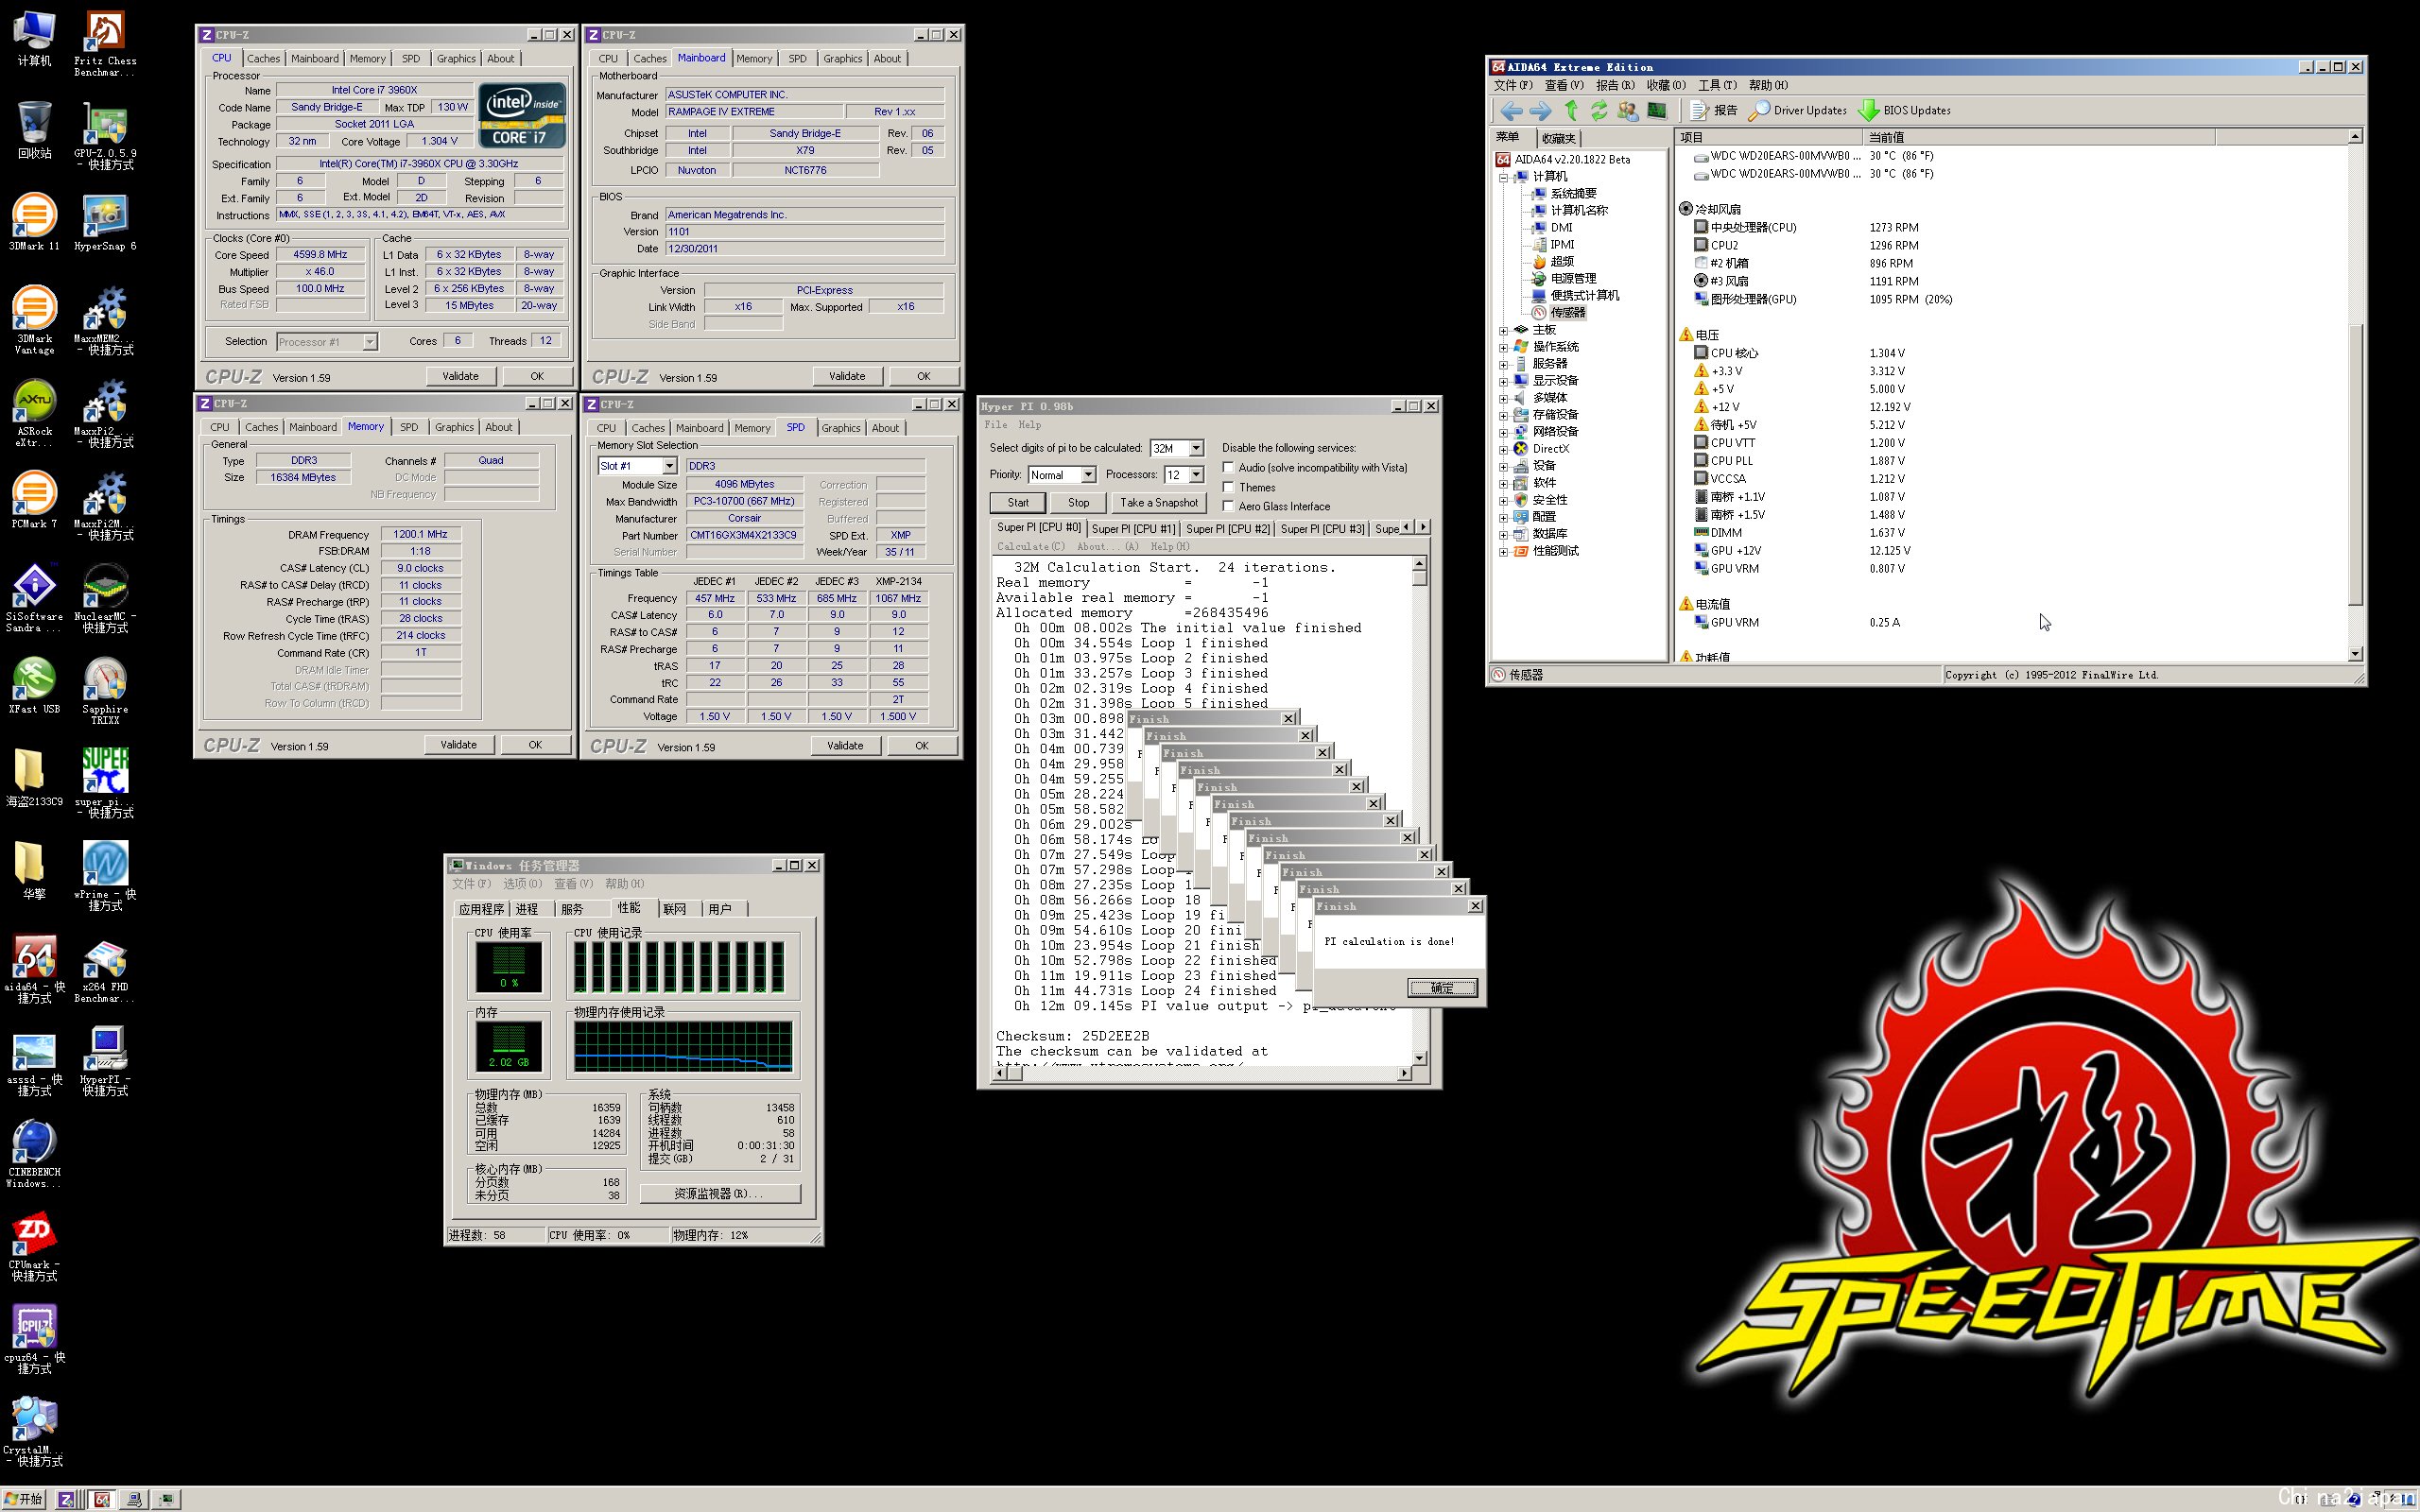Open the ASRock eXtreme tuner desktop icon

point(34,413)
